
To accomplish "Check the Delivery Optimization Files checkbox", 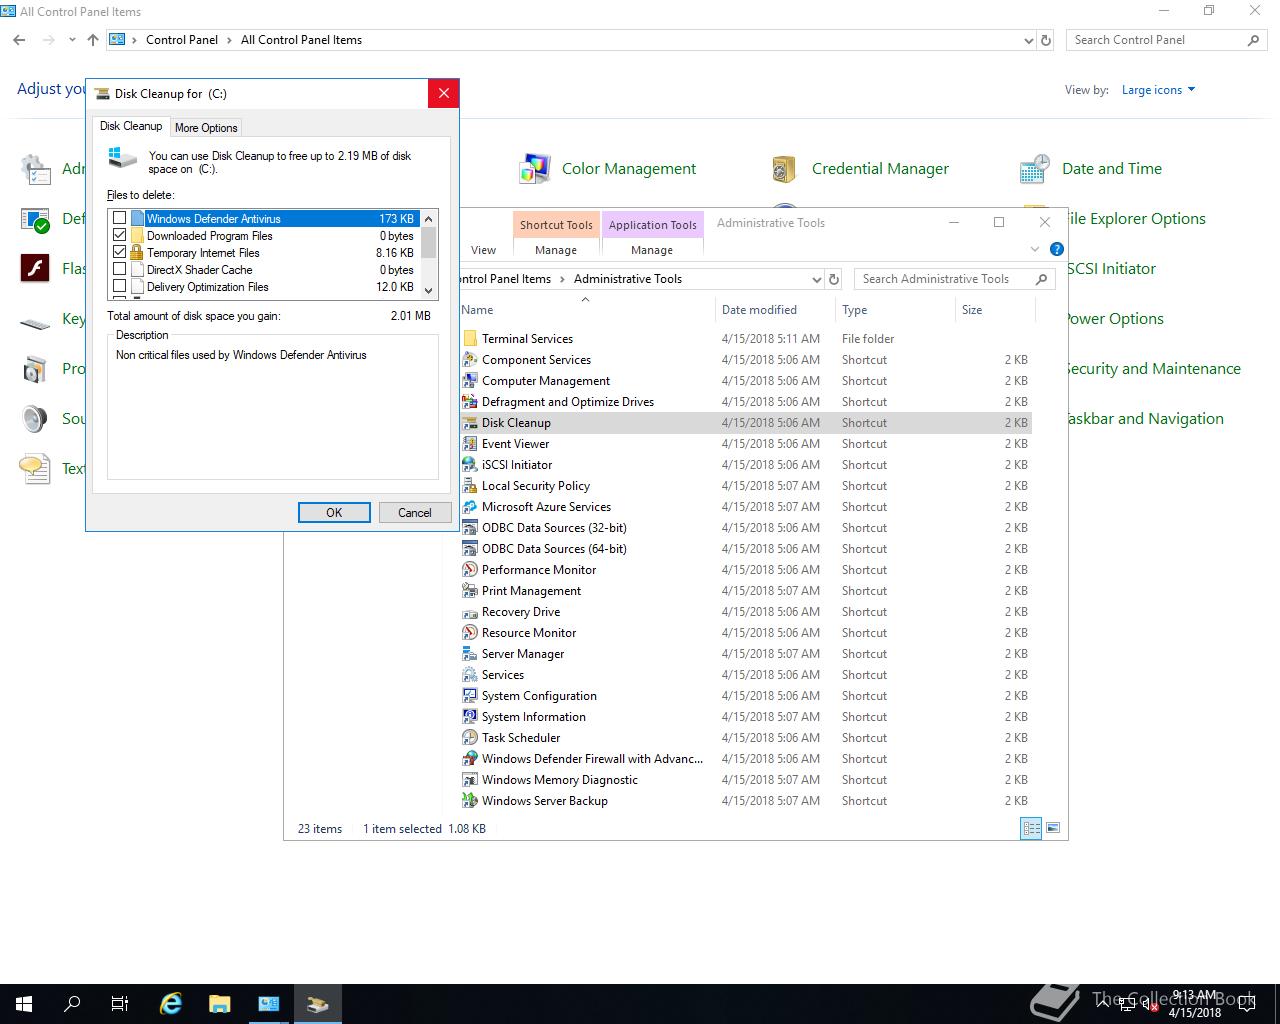I will pos(120,286).
